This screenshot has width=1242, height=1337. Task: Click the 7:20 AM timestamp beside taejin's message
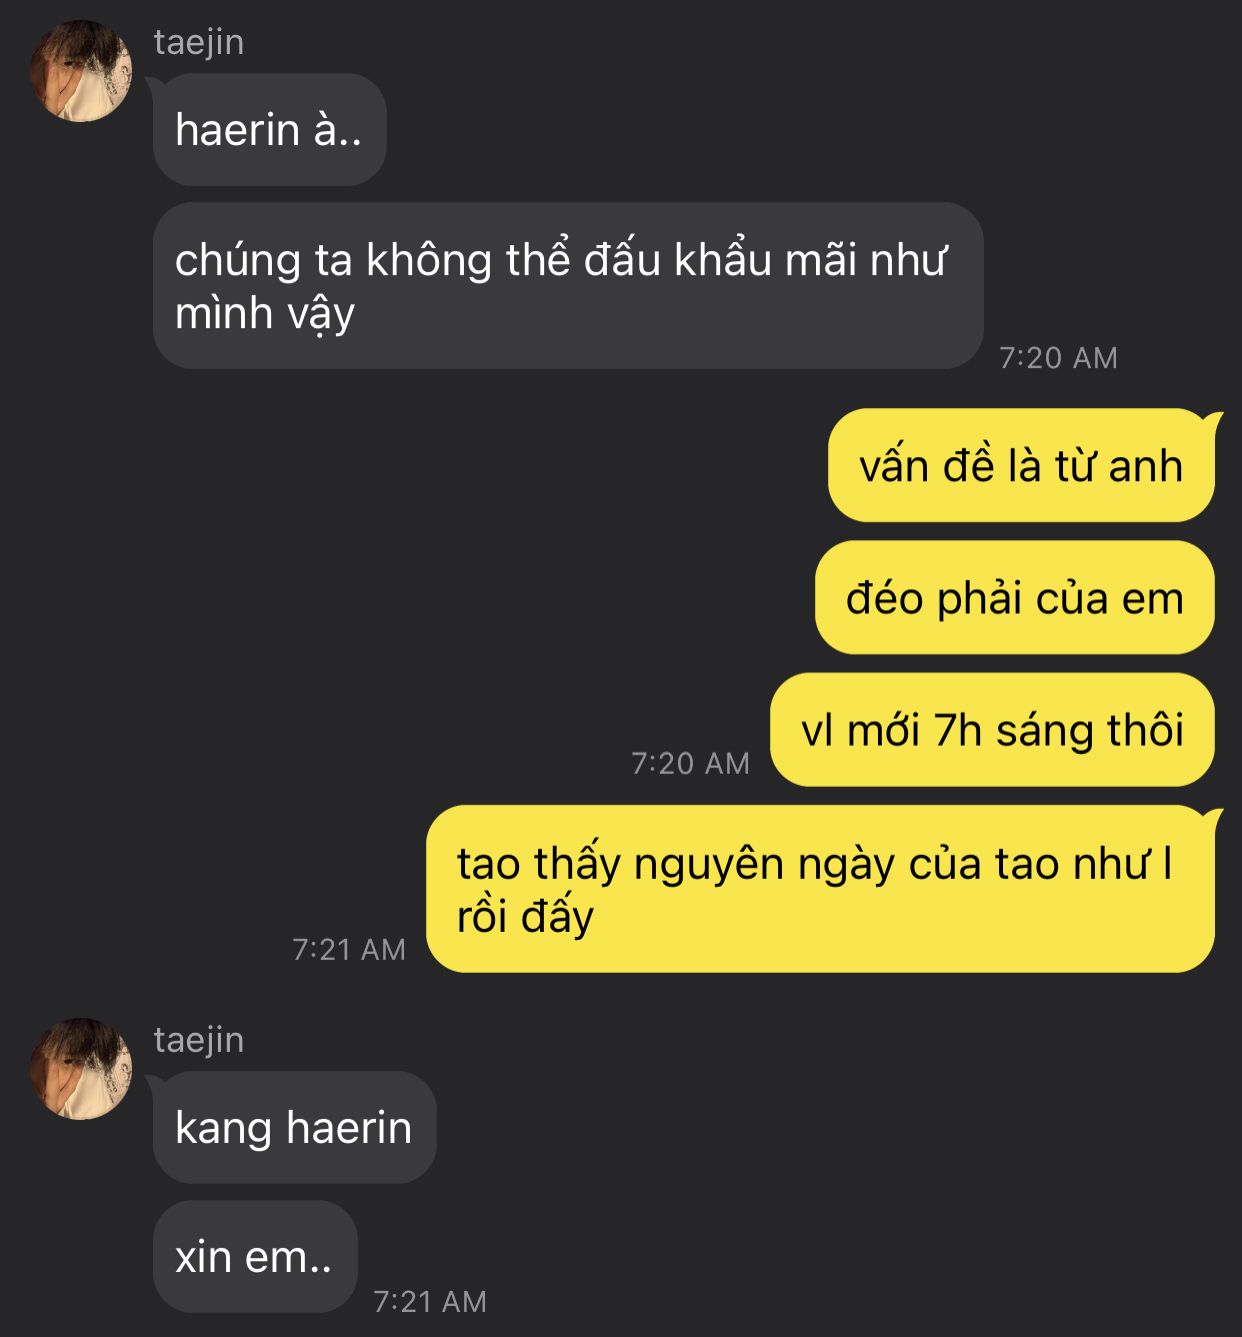[x=1059, y=358]
